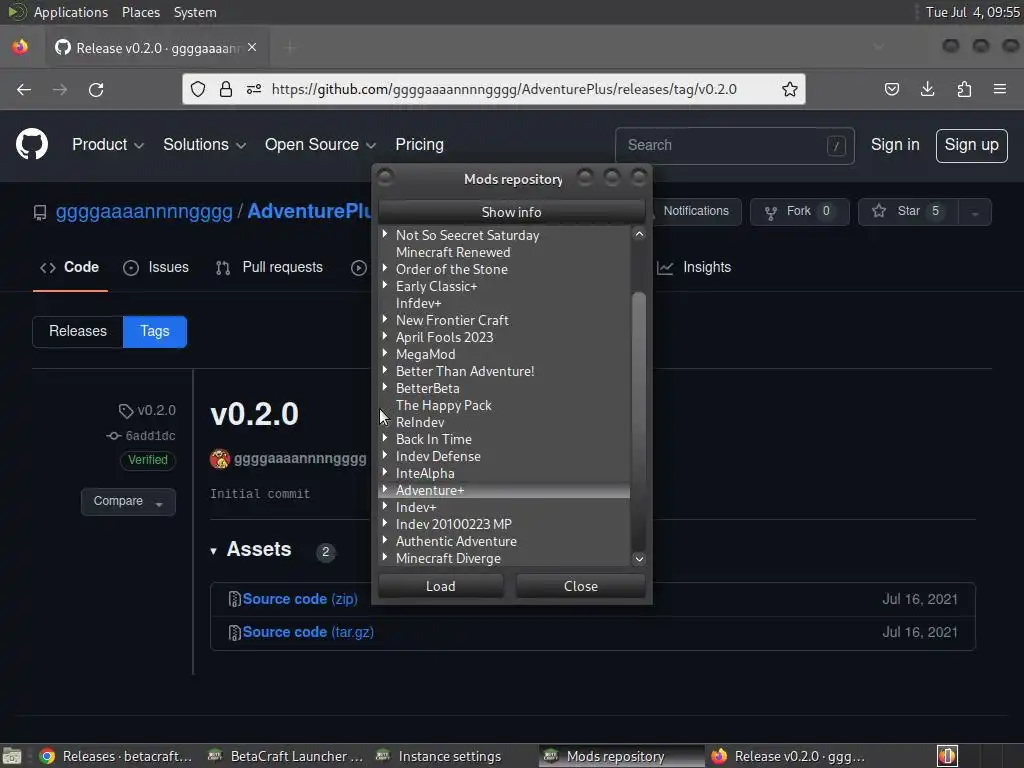Click the Load button in Mods repository
This screenshot has width=1024, height=768.
point(441,586)
